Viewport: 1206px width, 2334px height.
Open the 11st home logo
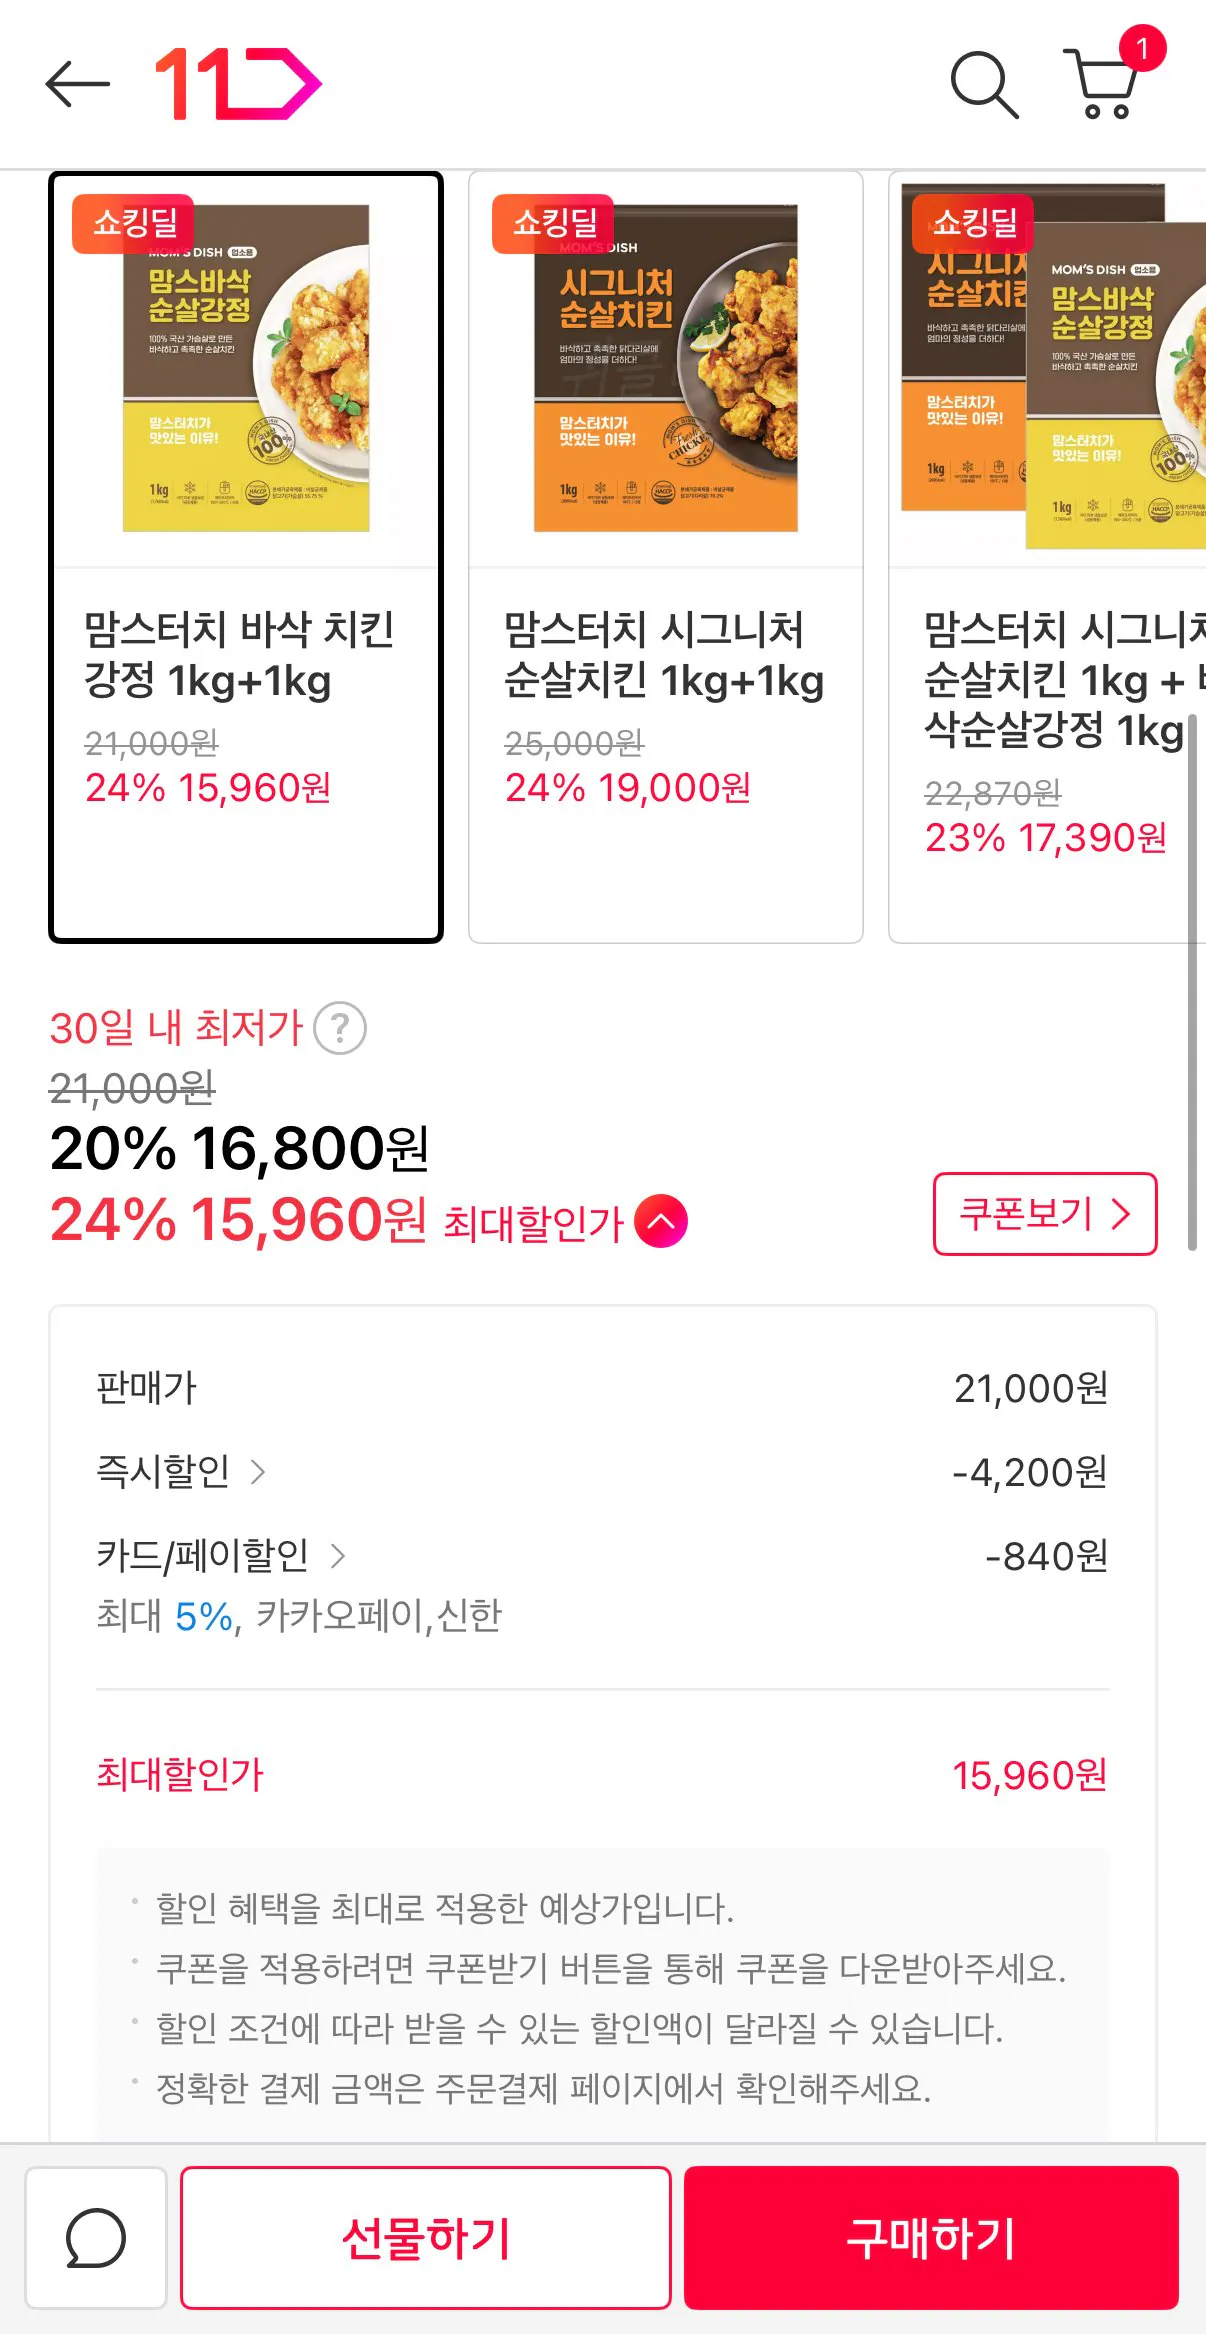238,84
